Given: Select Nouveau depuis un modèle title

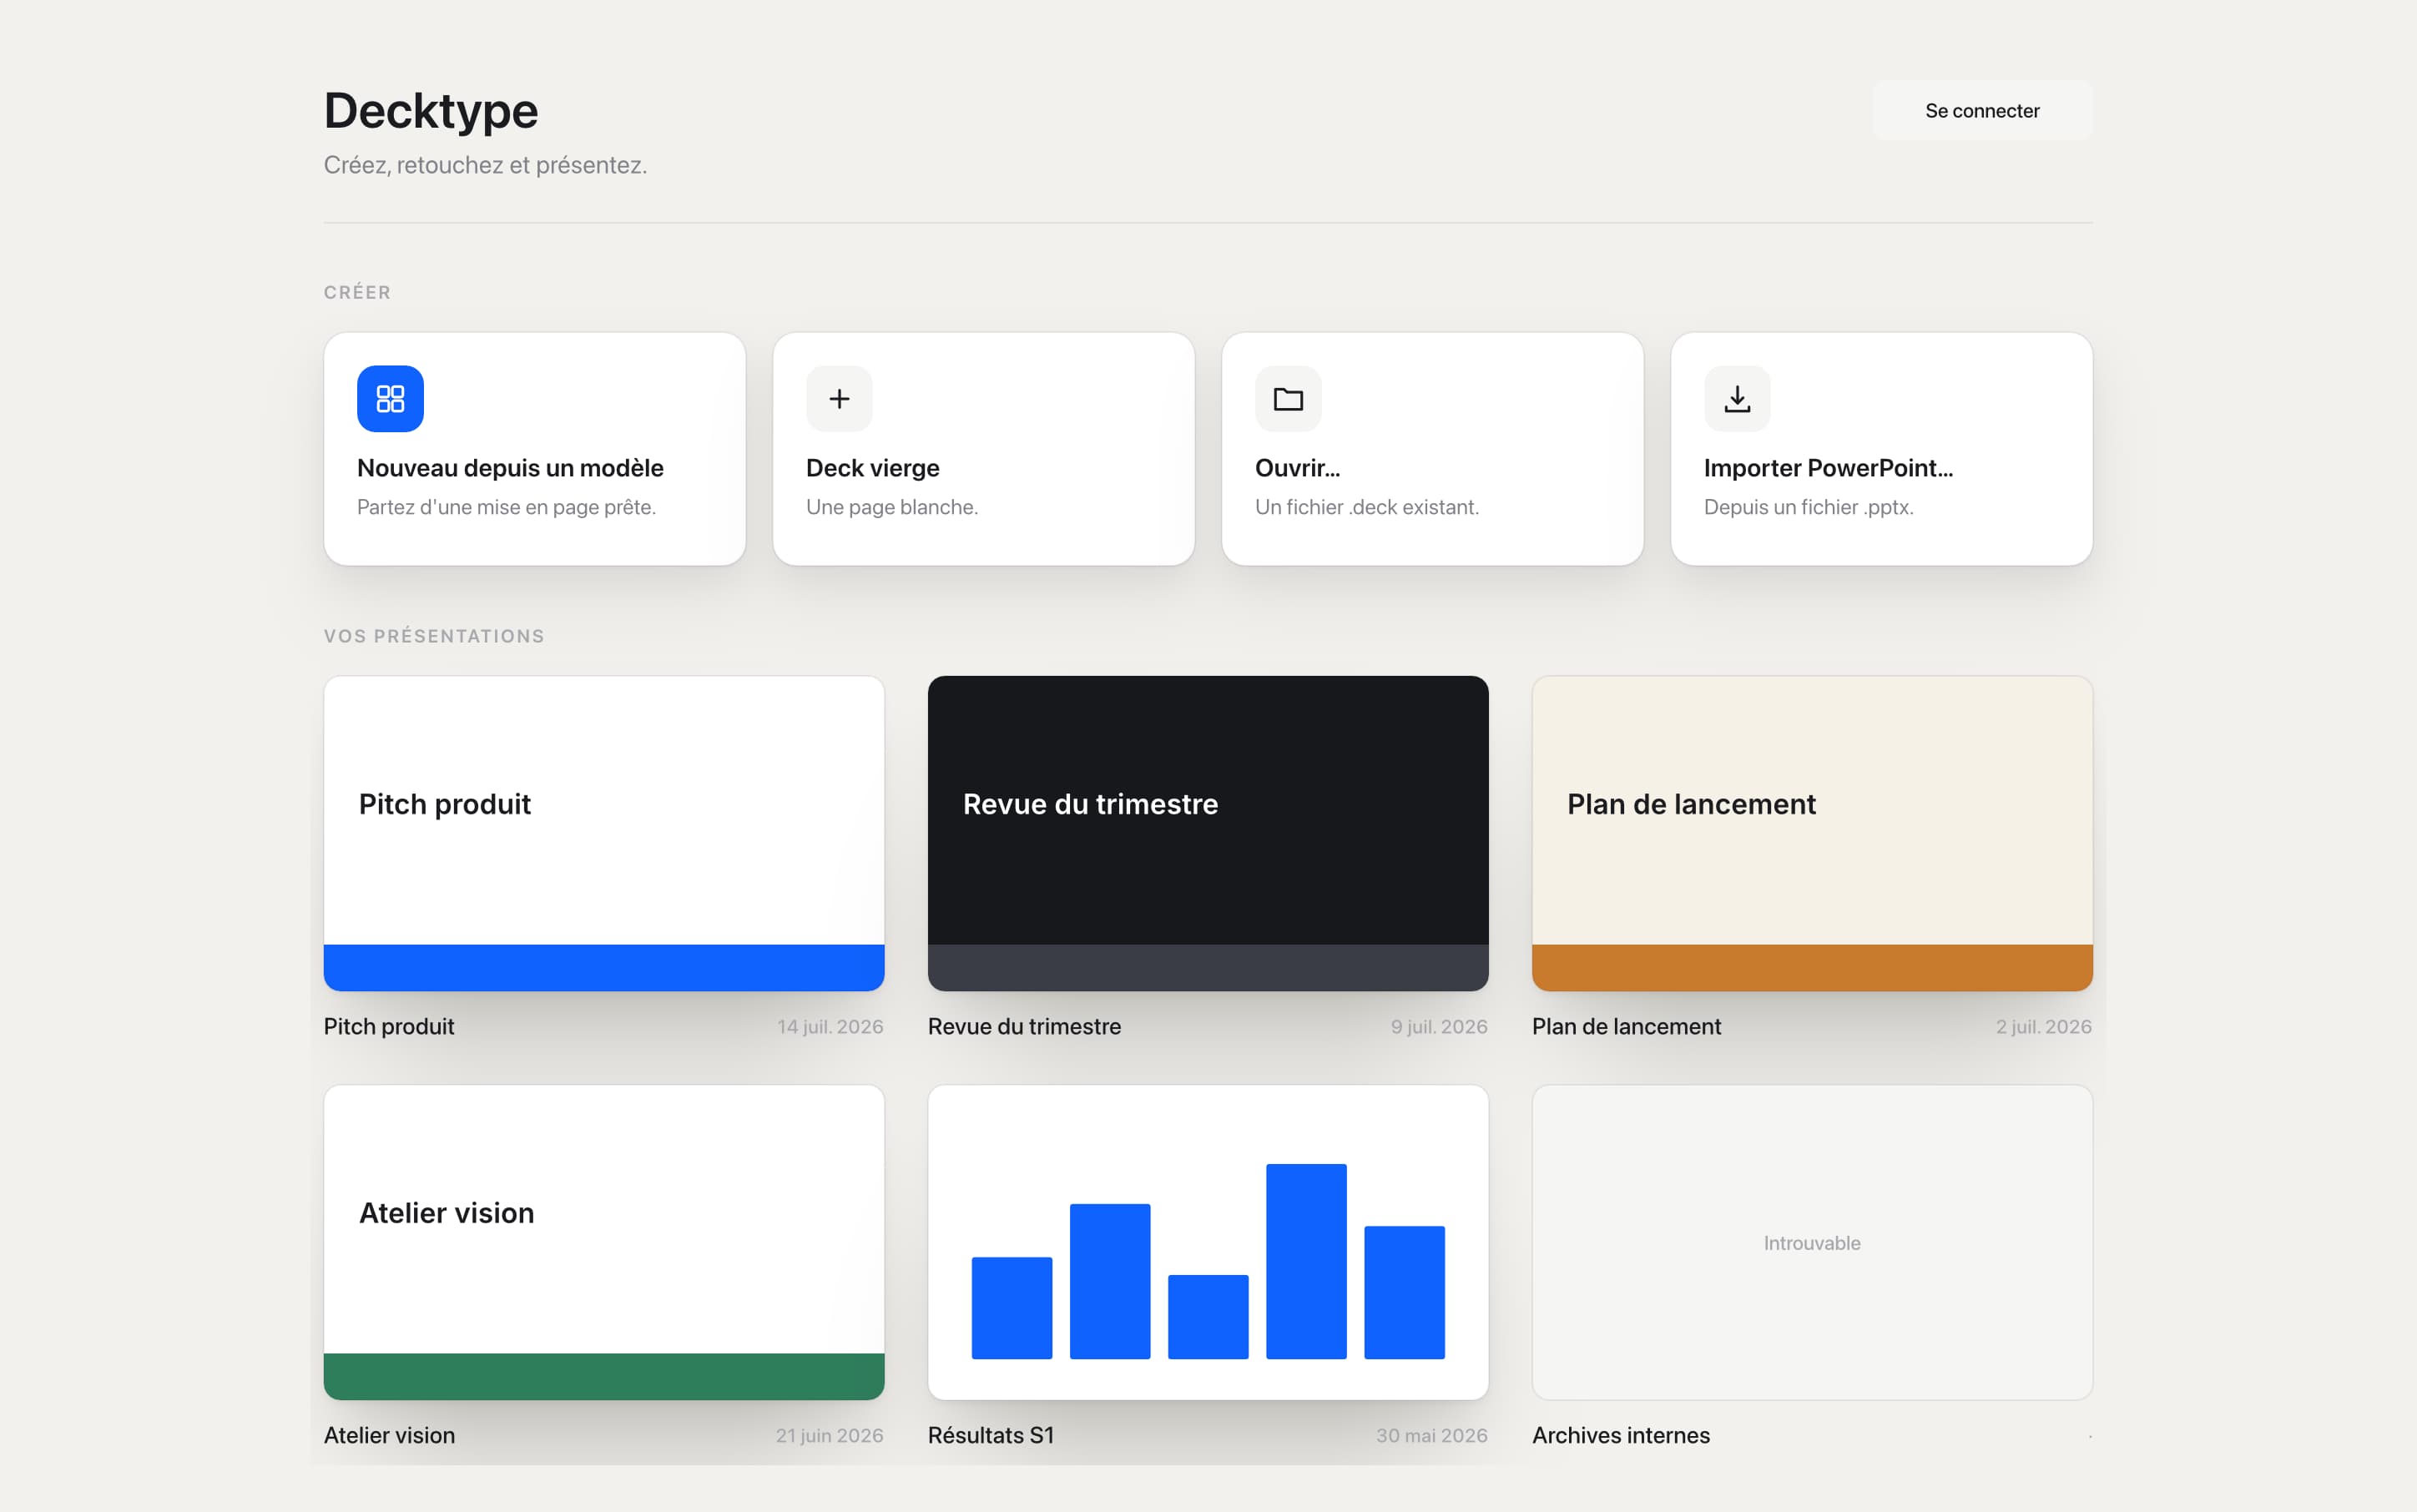Looking at the screenshot, I should pos(510,468).
